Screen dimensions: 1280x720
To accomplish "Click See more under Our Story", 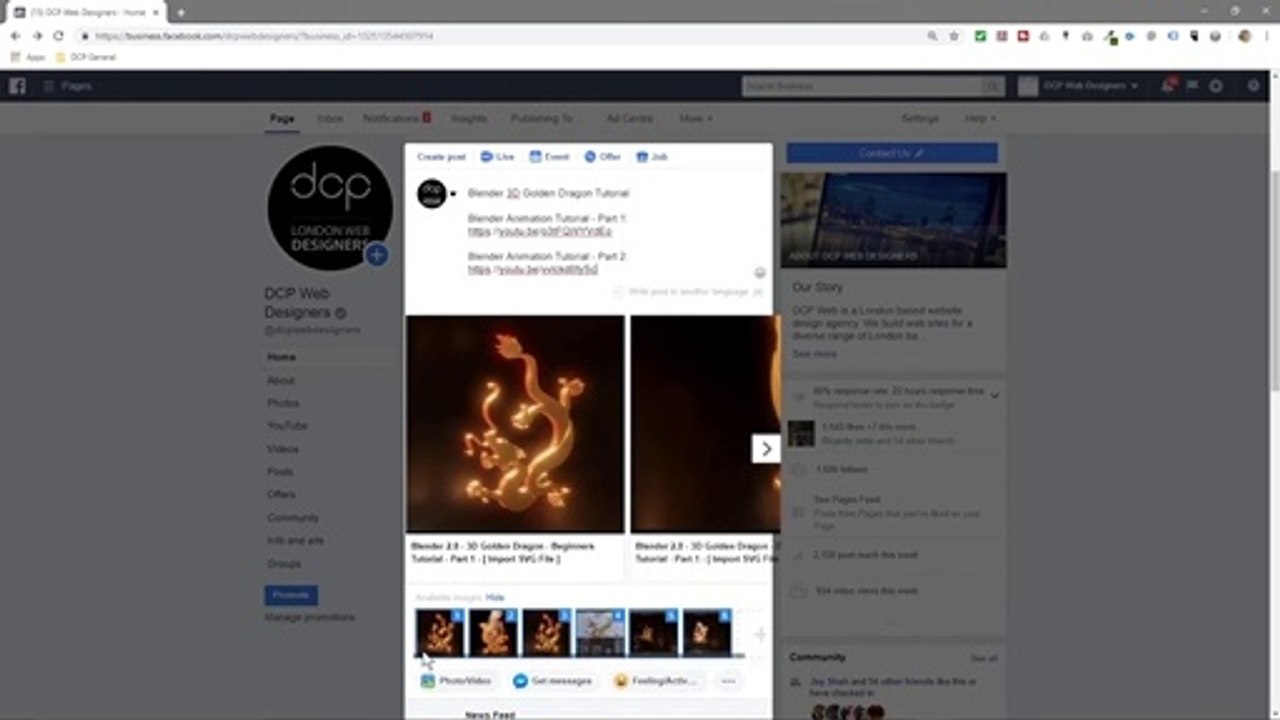I will pos(814,354).
